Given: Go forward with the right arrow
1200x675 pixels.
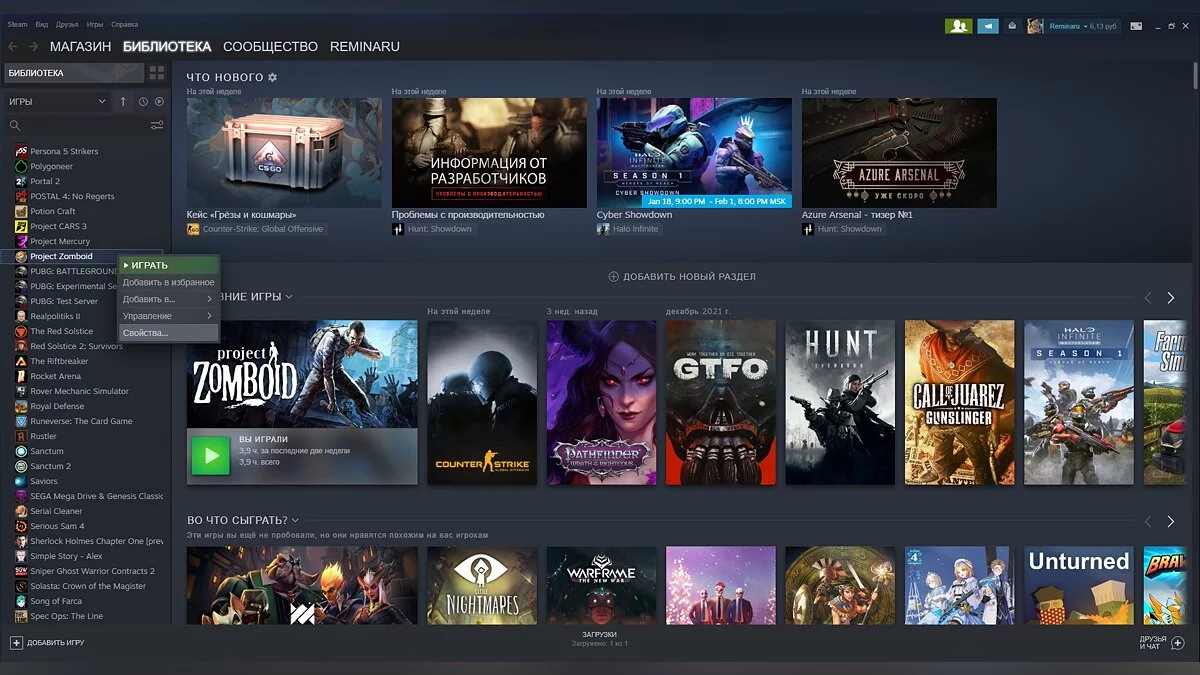Looking at the screenshot, I should (x=33, y=47).
